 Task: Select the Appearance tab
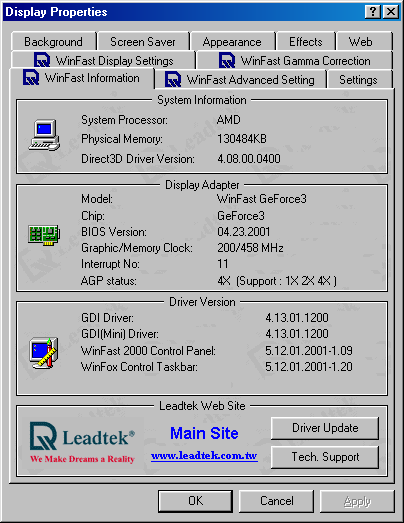coord(232,42)
